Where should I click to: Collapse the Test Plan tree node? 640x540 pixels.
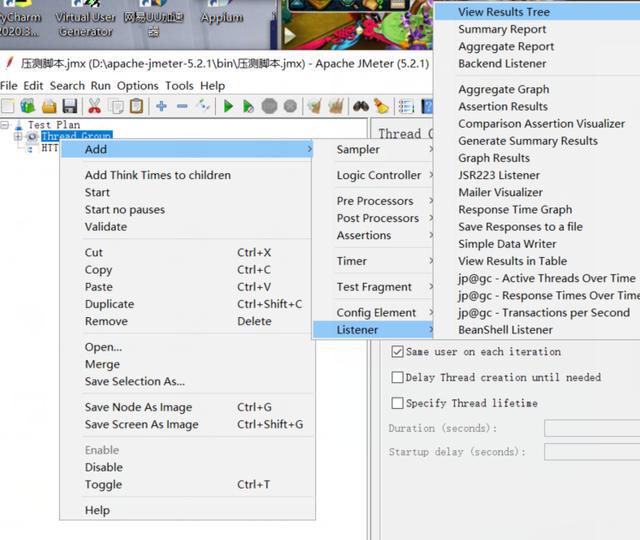pyautogui.click(x=5, y=125)
